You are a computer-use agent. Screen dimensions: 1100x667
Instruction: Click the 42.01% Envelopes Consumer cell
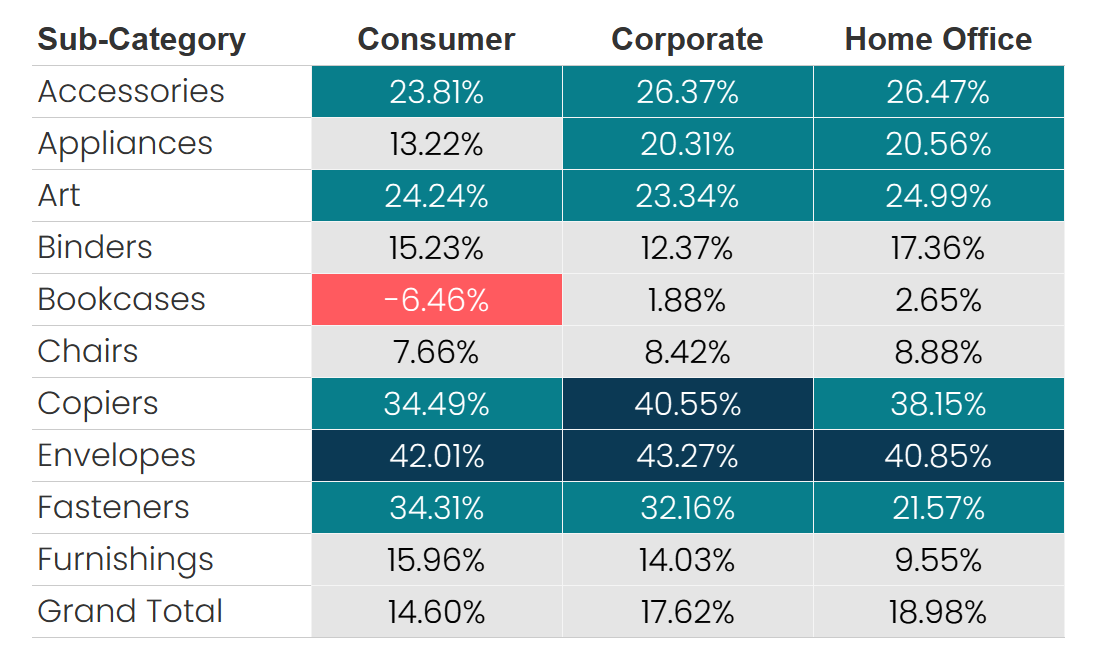coord(437,456)
